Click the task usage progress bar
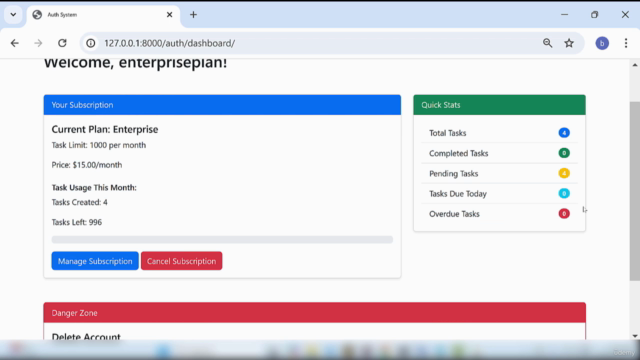Image resolution: width=640 pixels, height=360 pixels. tap(222, 240)
